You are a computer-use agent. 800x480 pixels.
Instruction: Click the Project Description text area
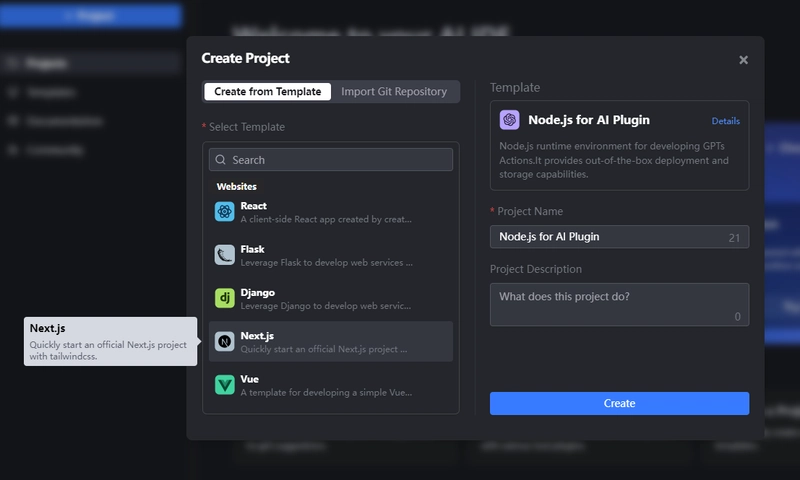(619, 305)
